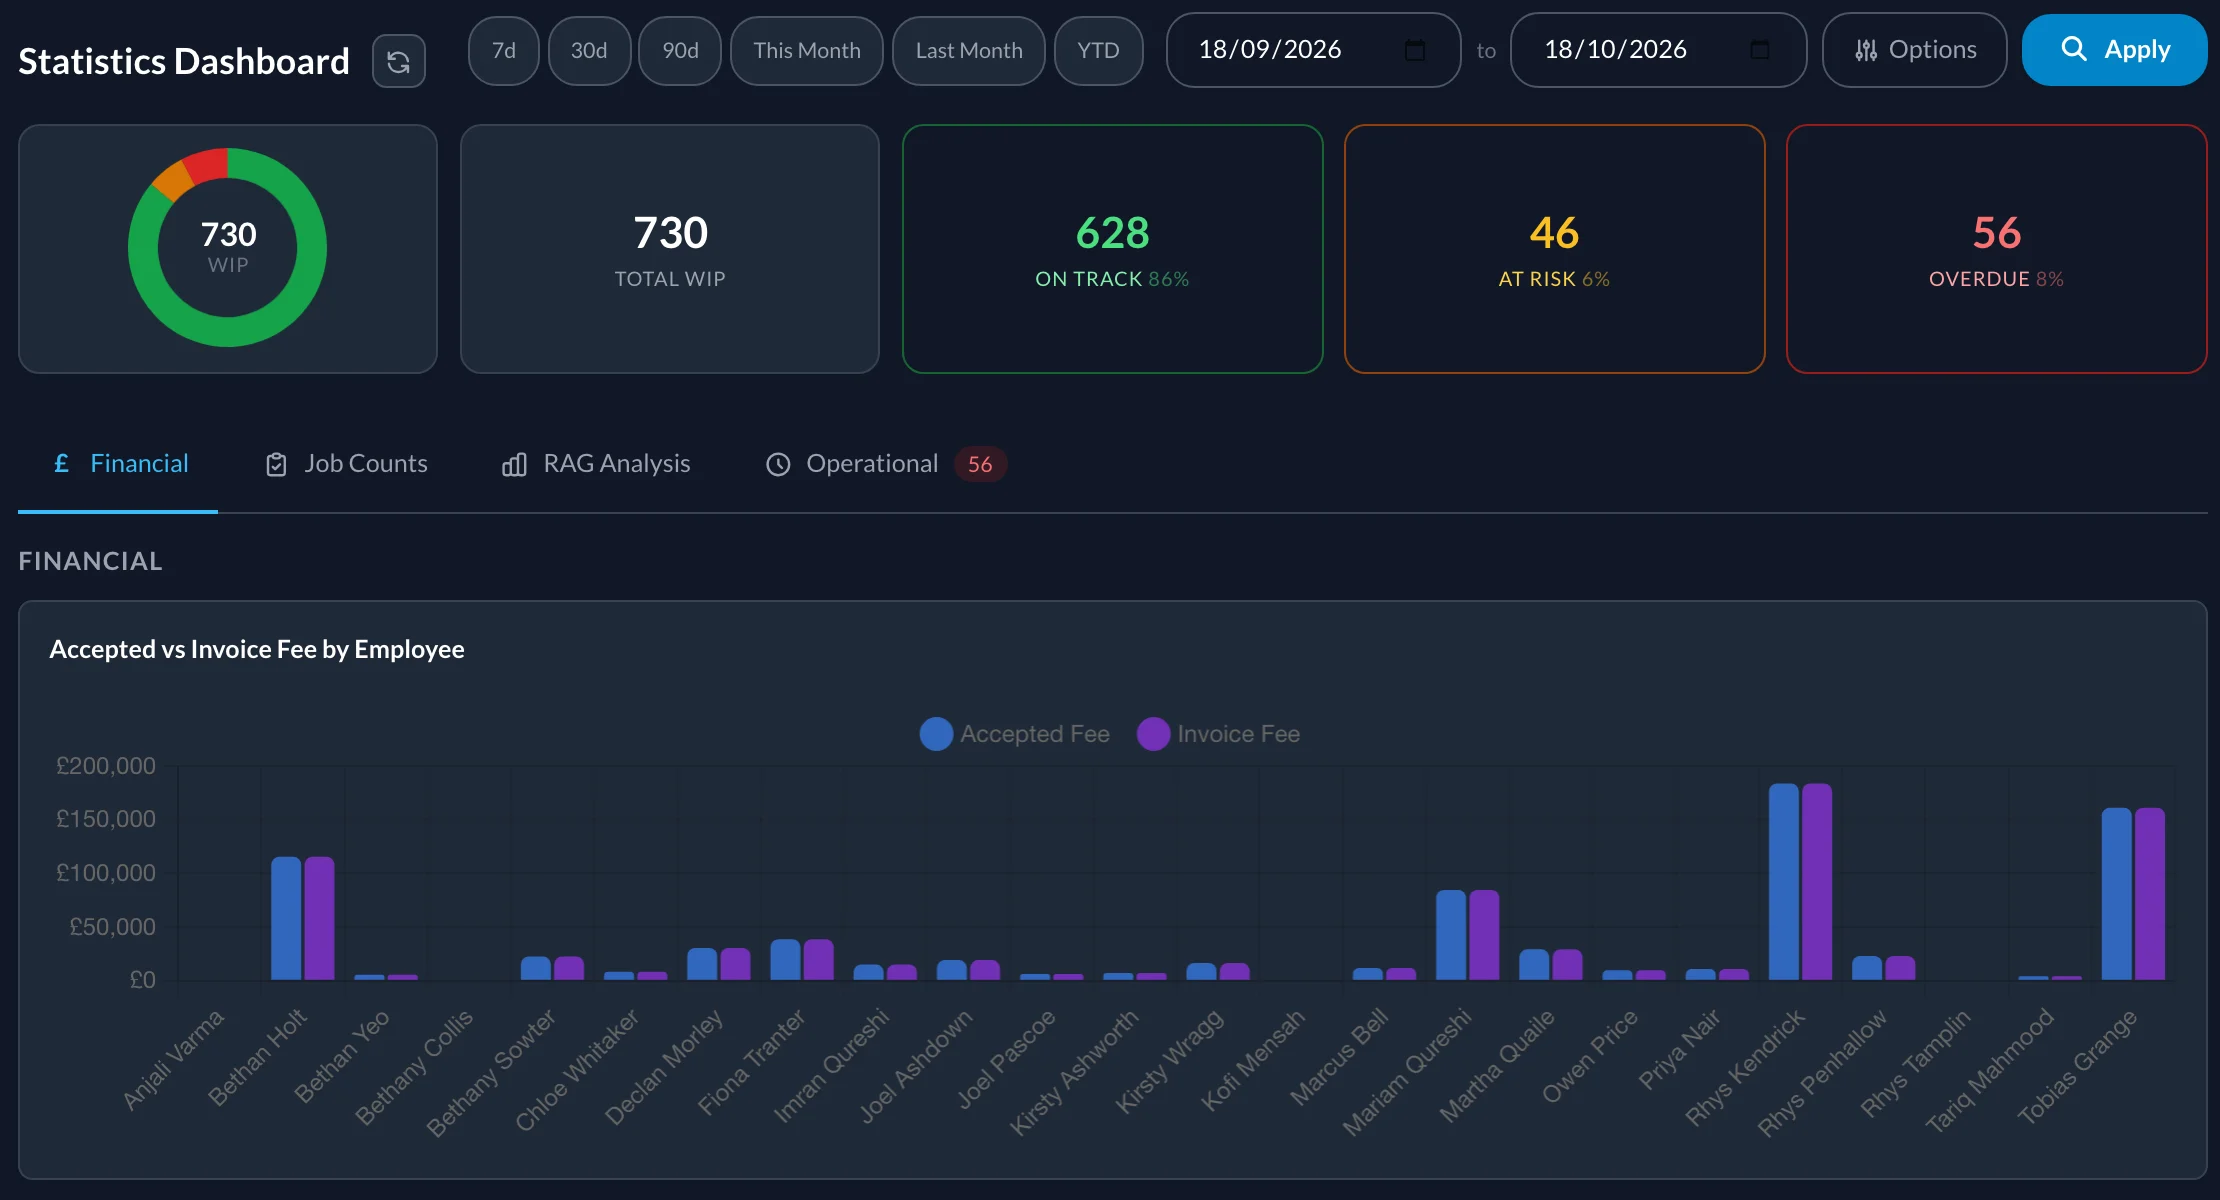2220x1200 pixels.
Task: Click the refresh icon beside Statistics Dashboard
Action: 398,62
